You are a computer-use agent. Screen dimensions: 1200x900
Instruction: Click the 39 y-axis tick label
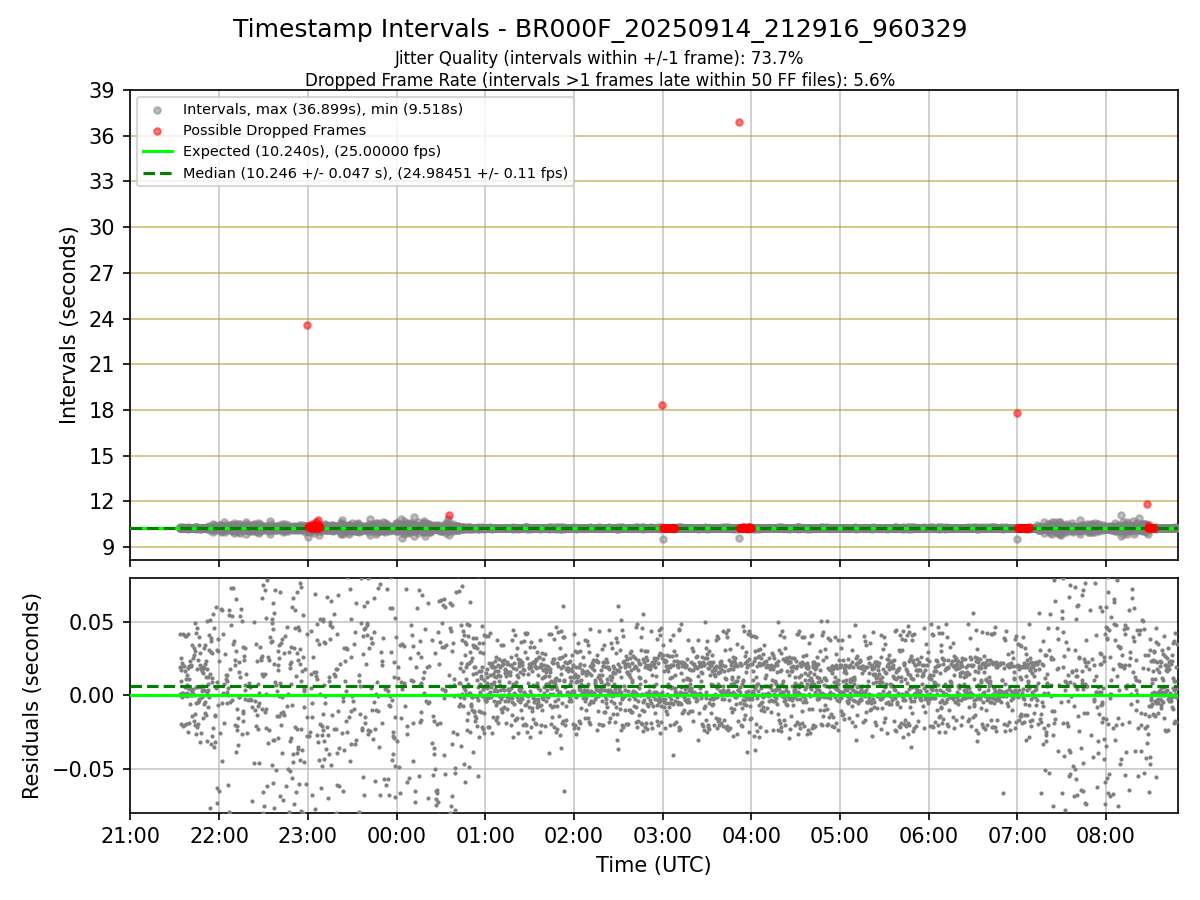[101, 91]
